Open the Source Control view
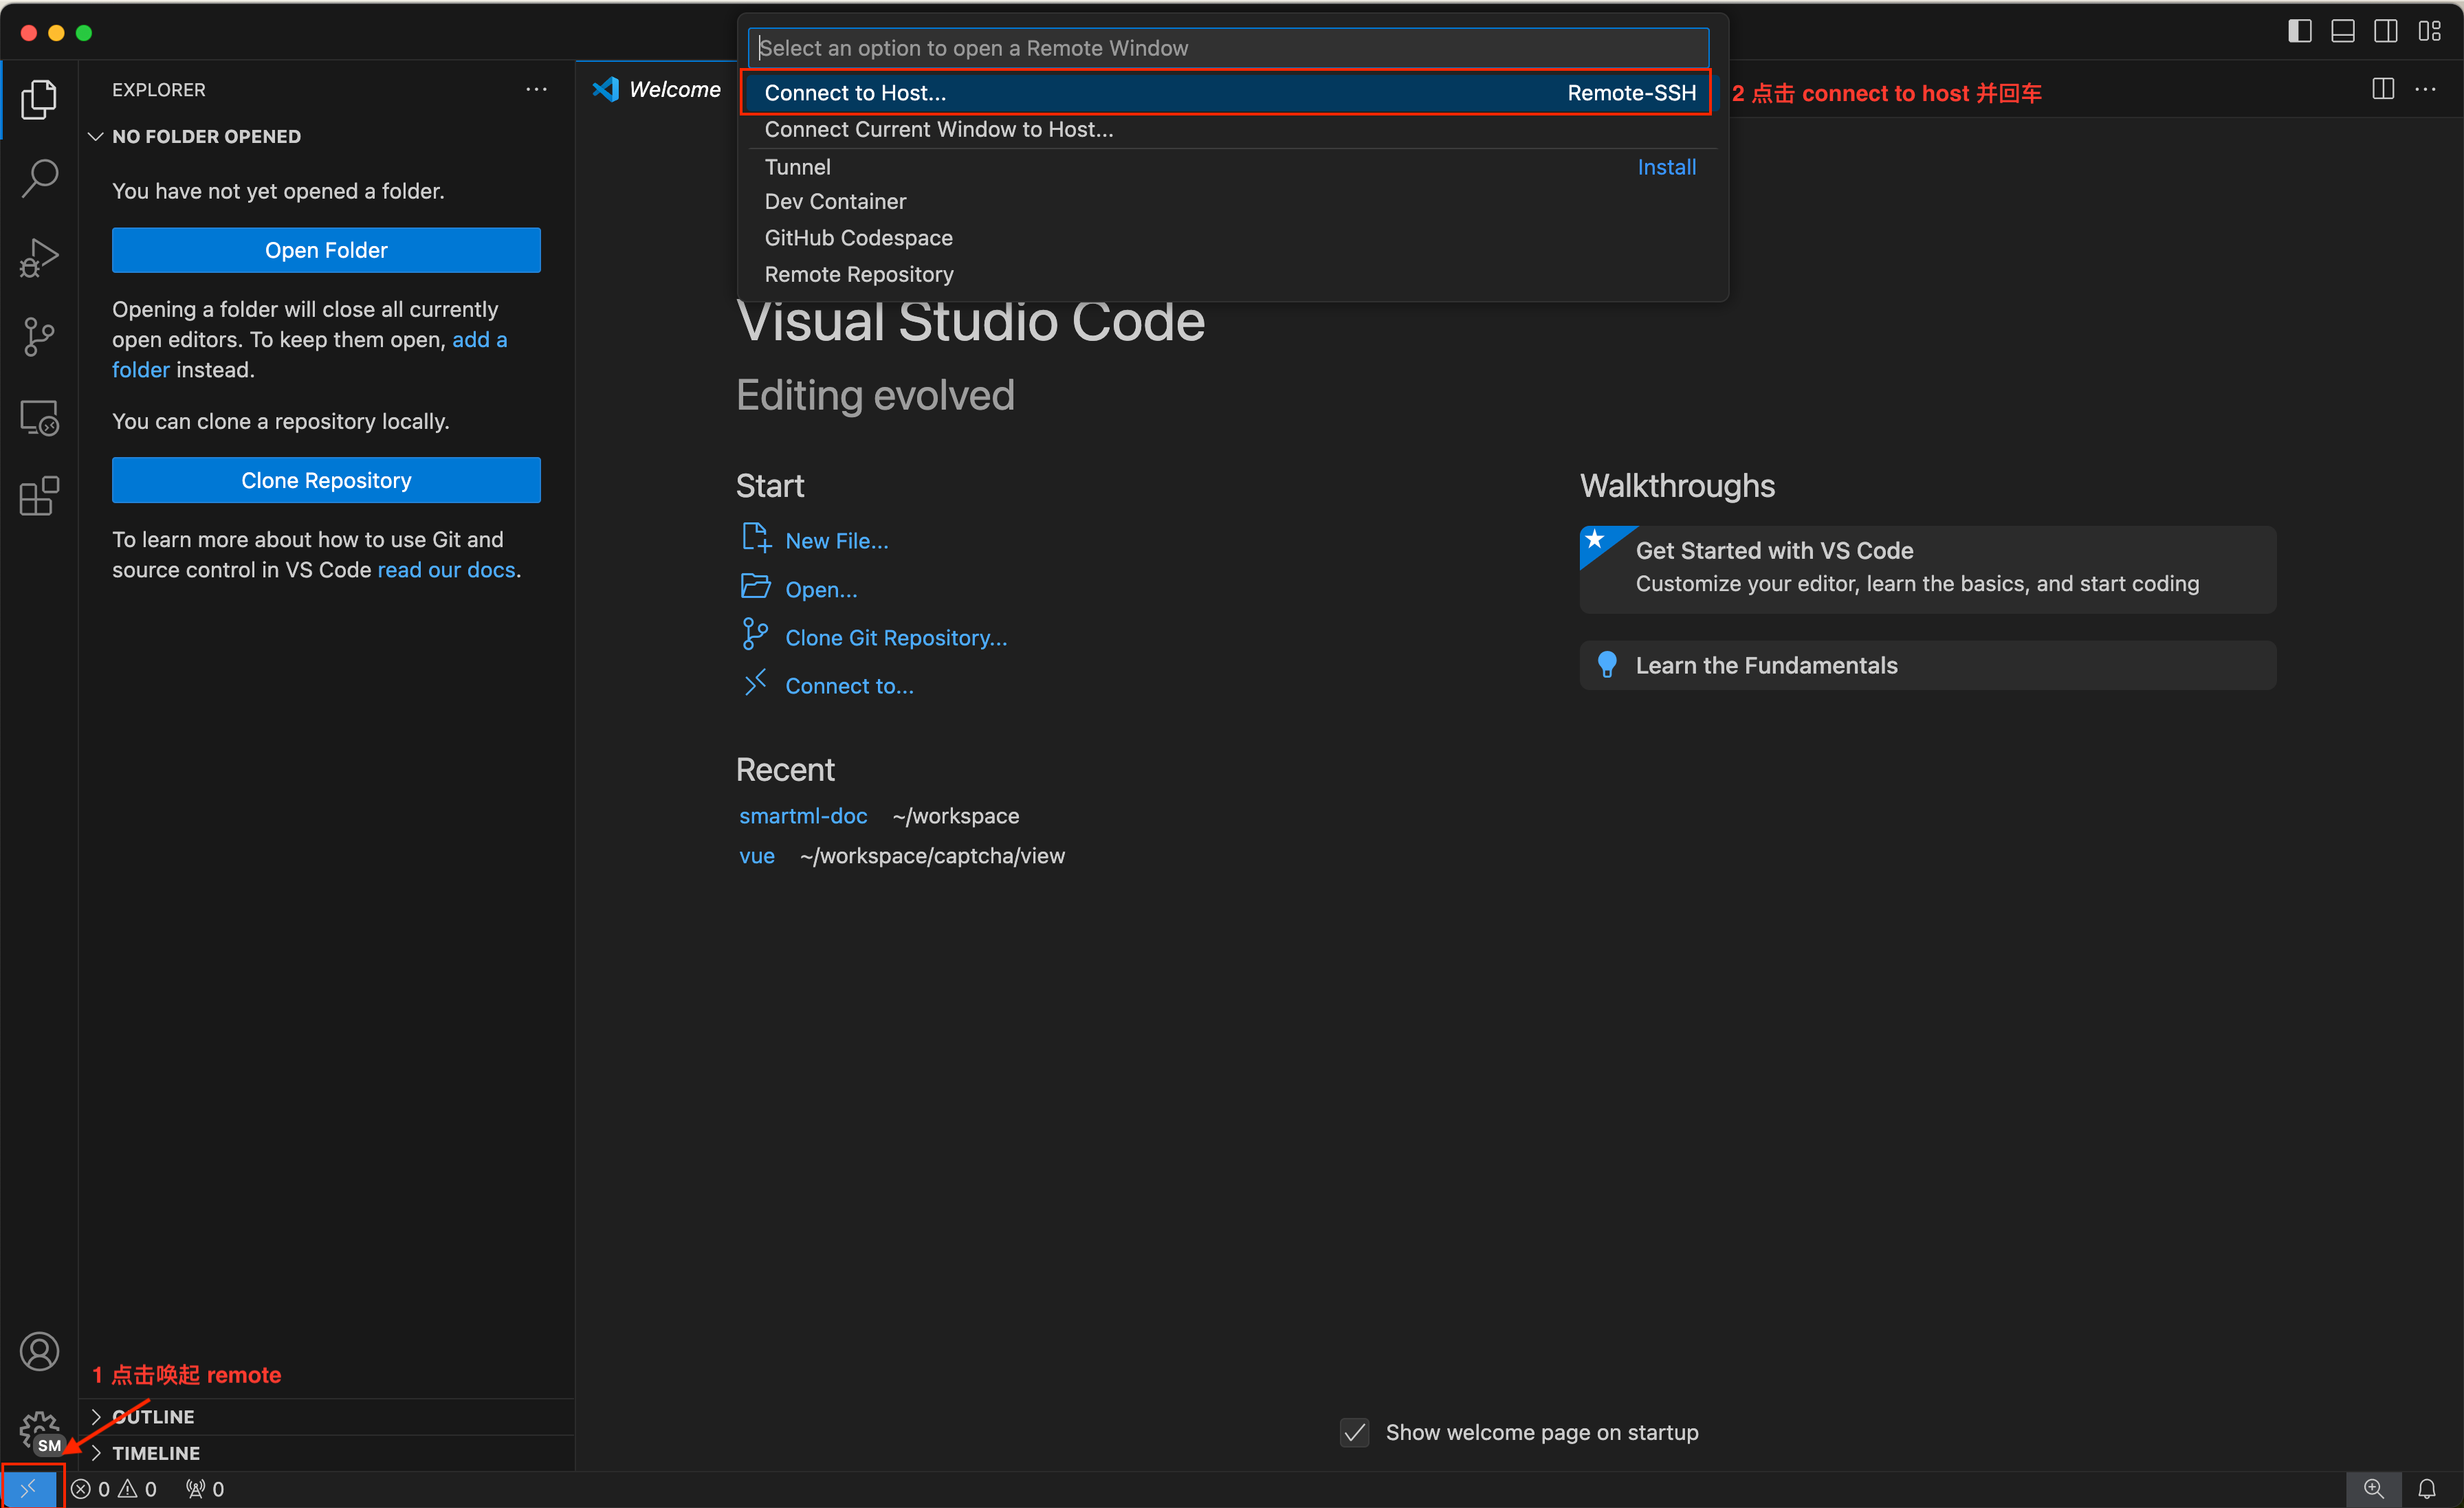Viewport: 2464px width, 1508px height. coord(39,337)
